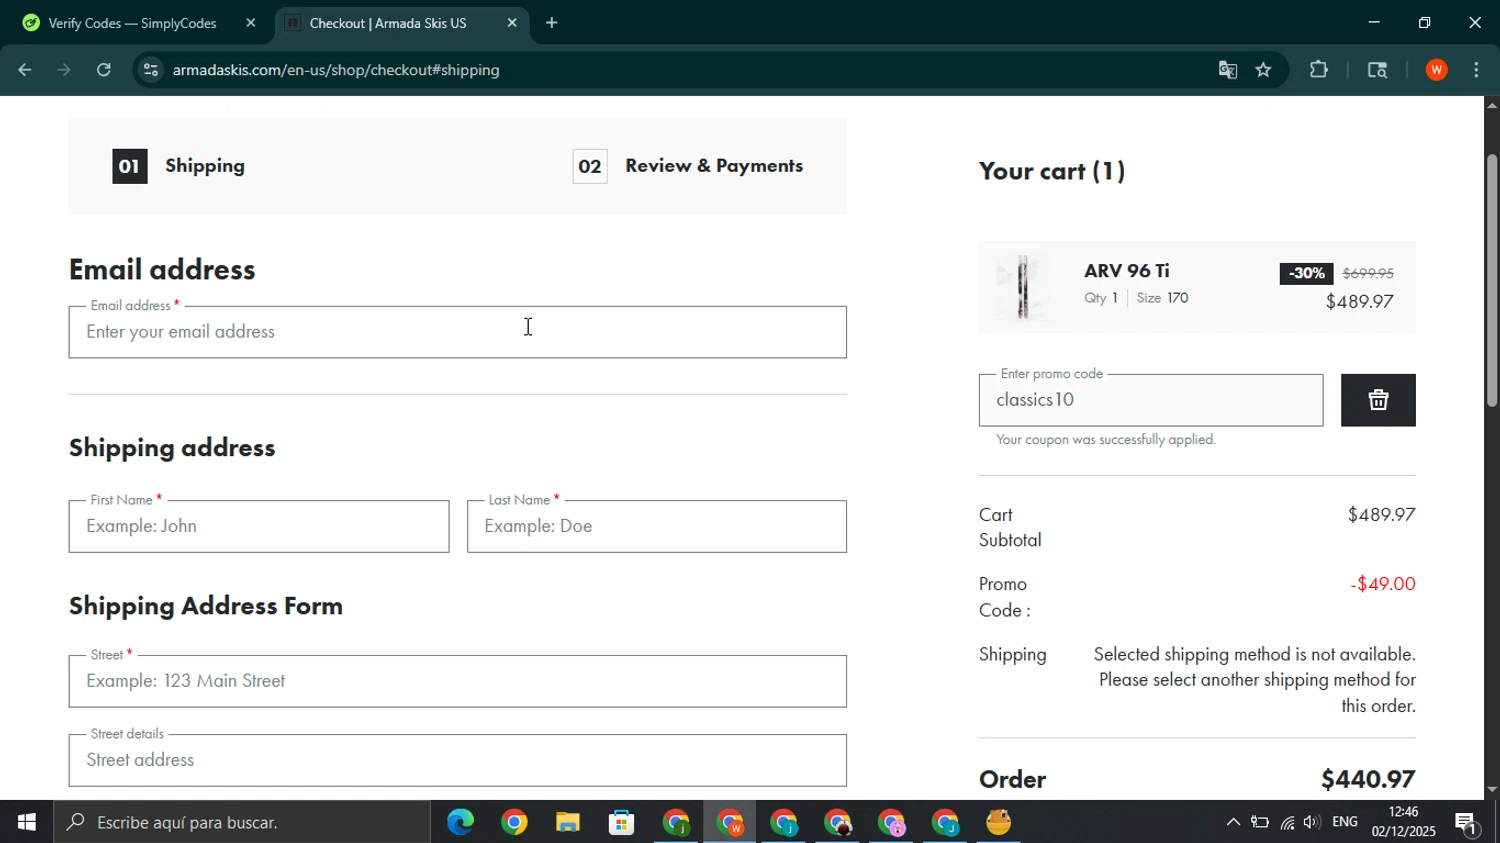
Task: Open the Windows Start menu
Action: pyautogui.click(x=27, y=822)
